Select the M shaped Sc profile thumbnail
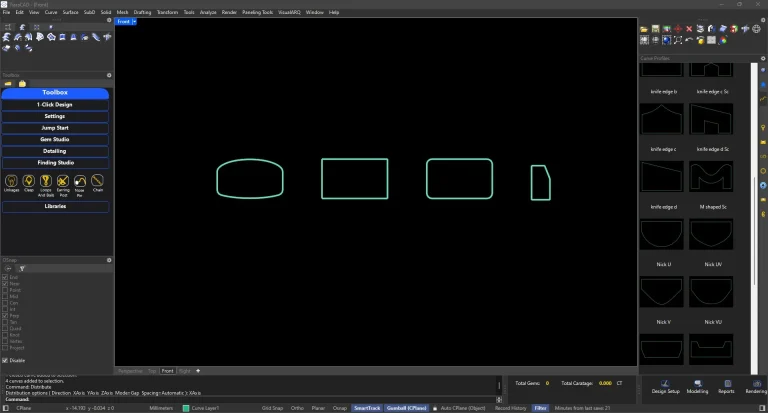768x413 pixels. click(713, 180)
